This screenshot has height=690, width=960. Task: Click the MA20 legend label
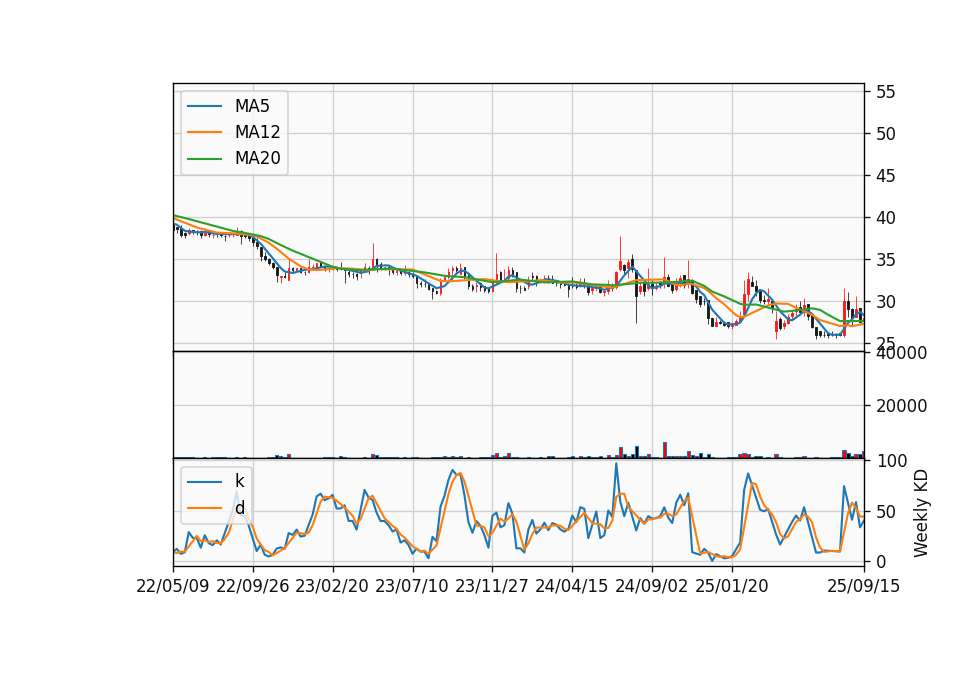(x=257, y=158)
